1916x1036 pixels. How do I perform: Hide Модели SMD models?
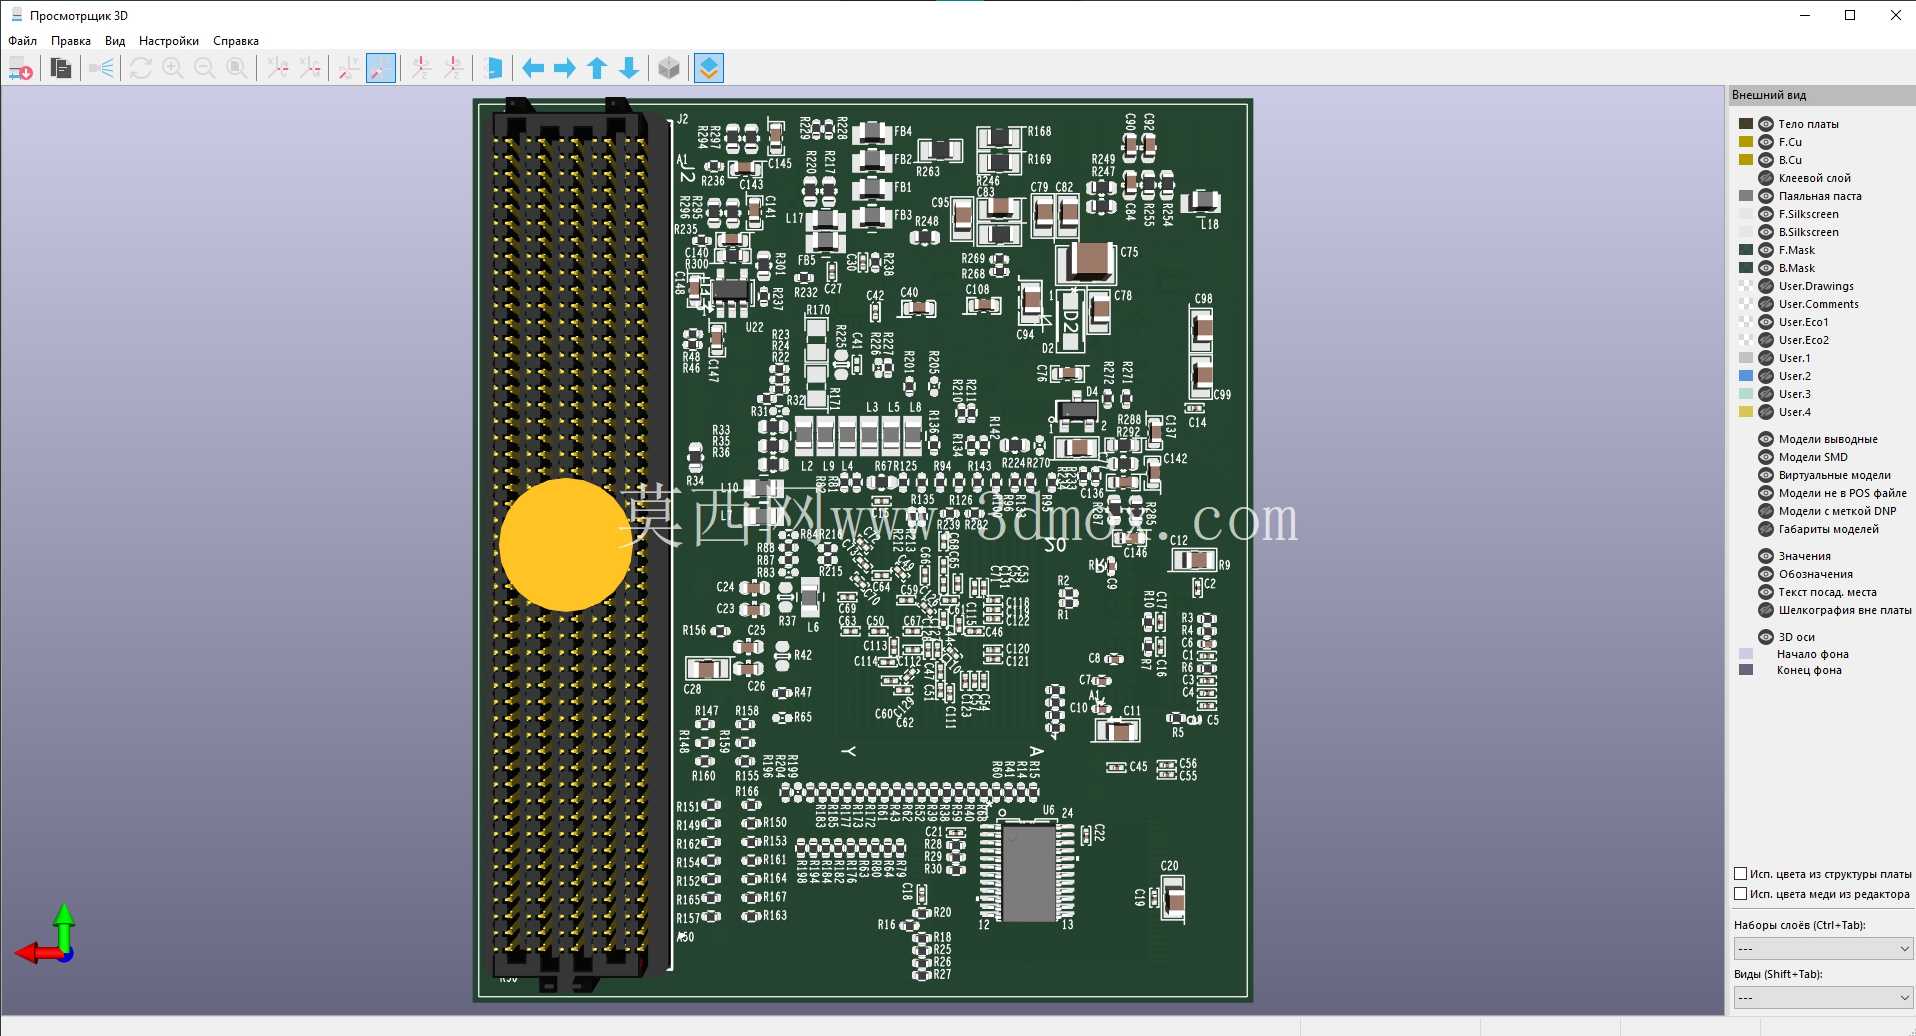pos(1766,457)
